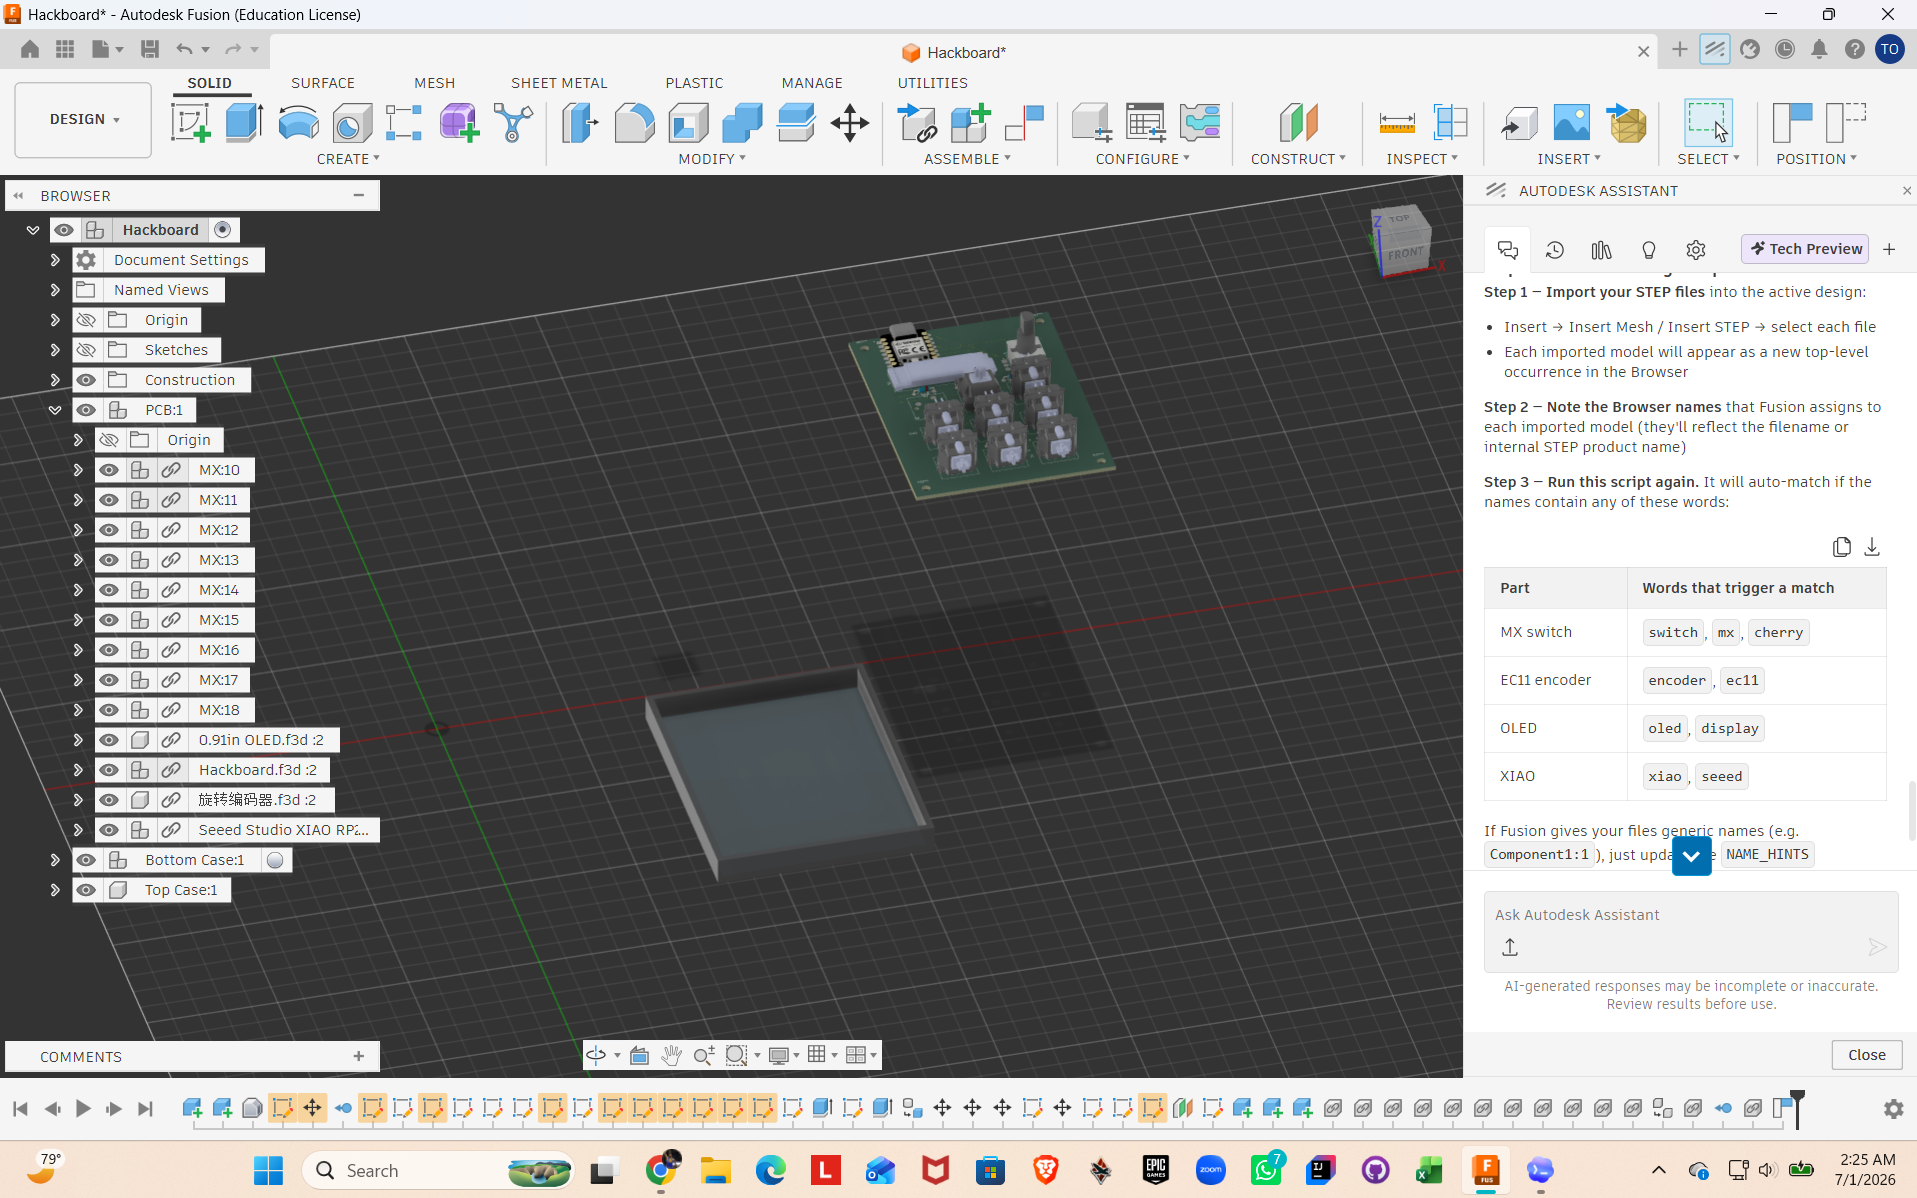Image resolution: width=1917 pixels, height=1198 pixels.
Task: Open the MODIFY dropdown menu
Action: point(712,159)
